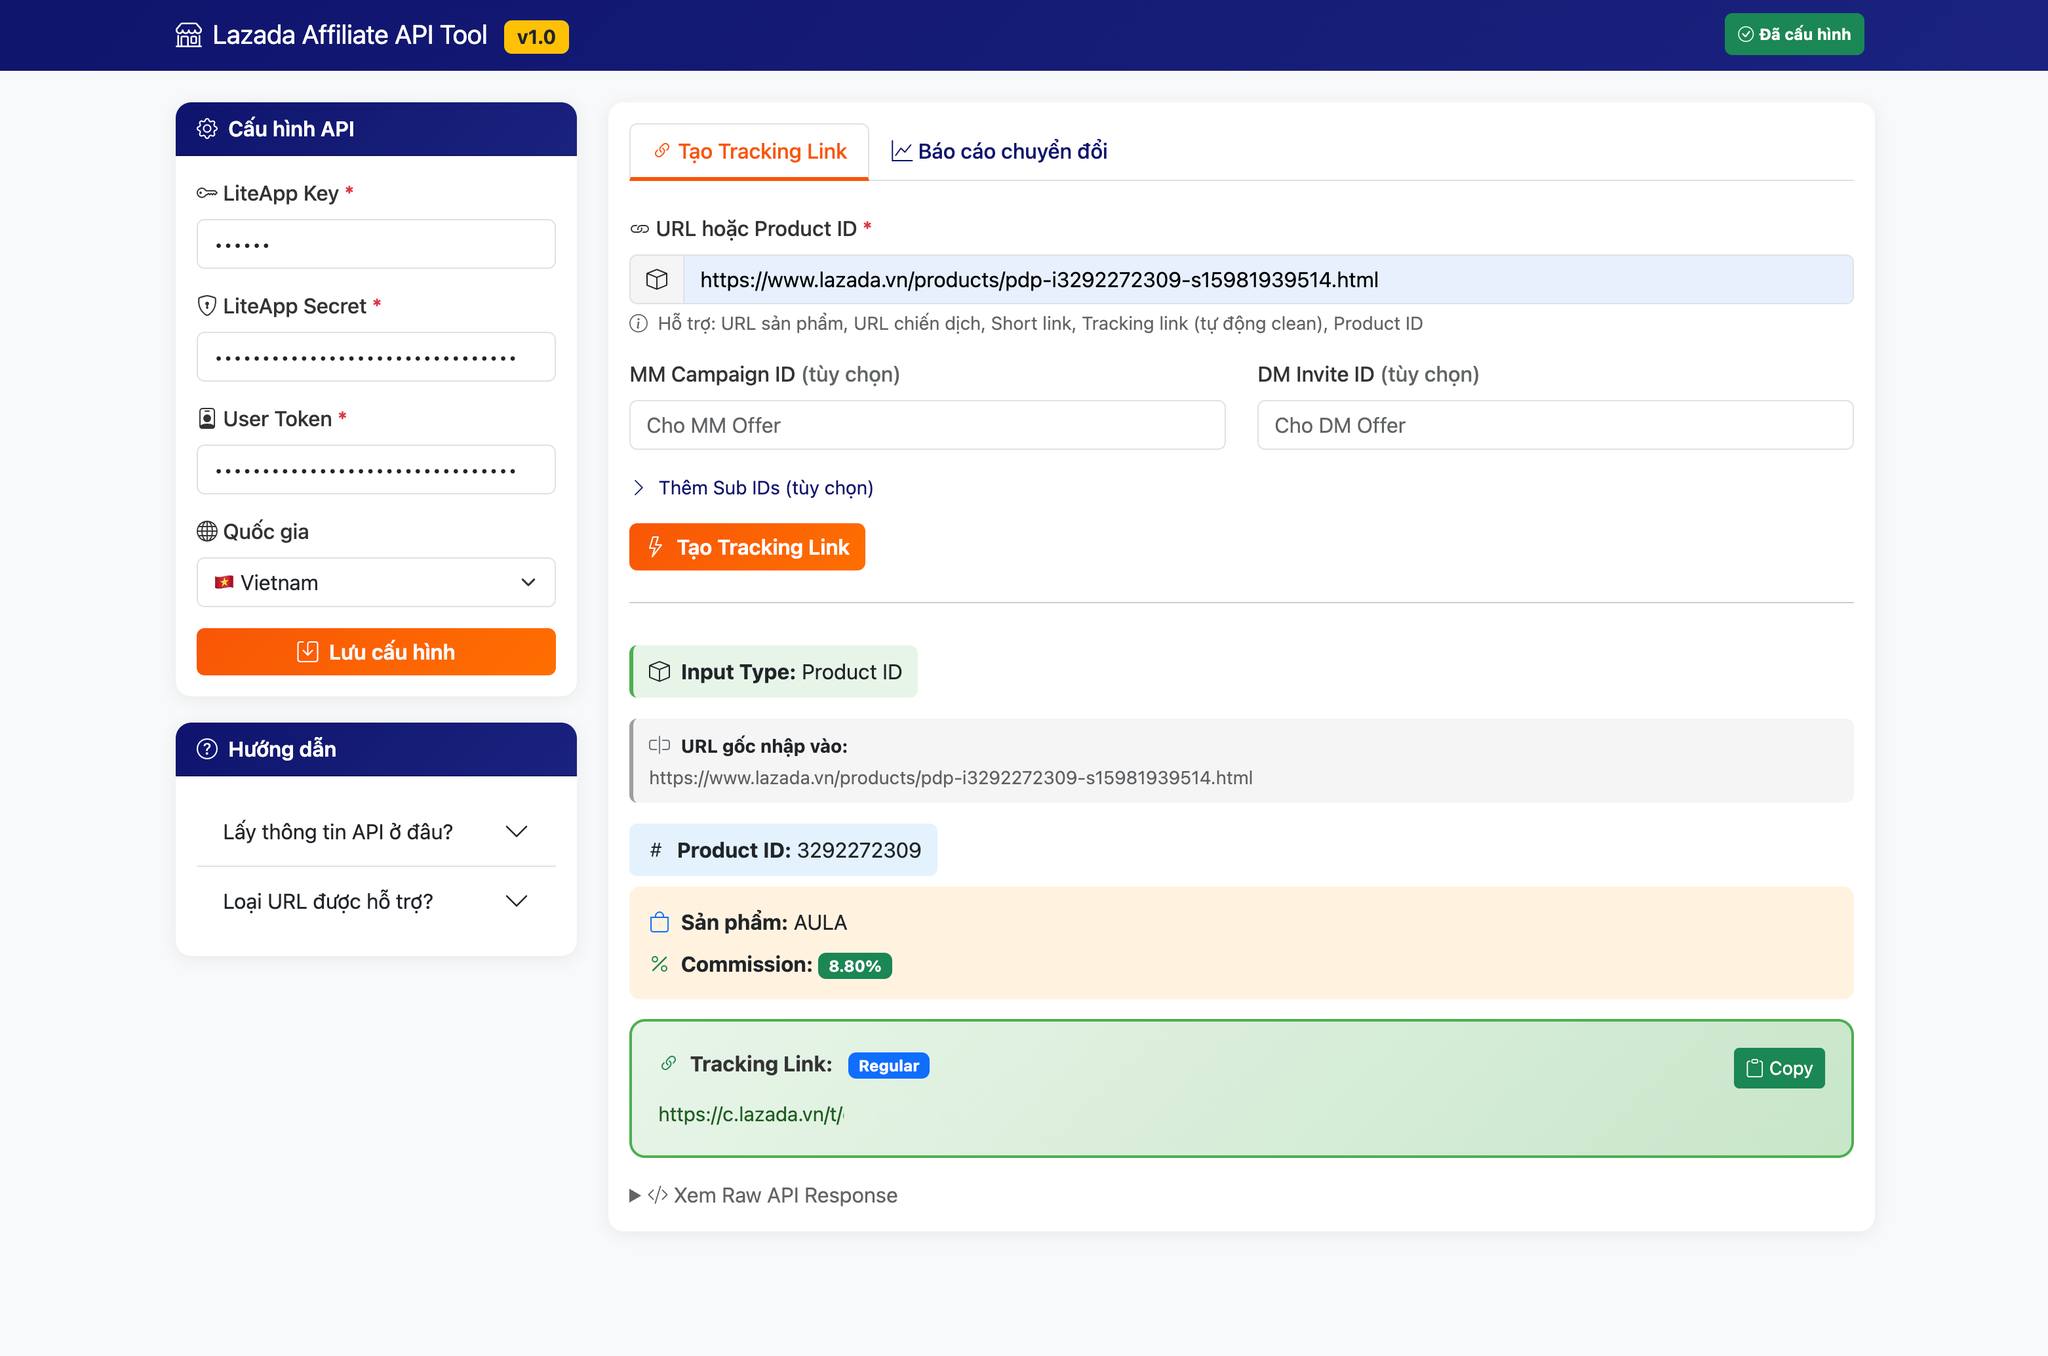The width and height of the screenshot is (2048, 1356).
Task: Copy the tracking link with Copy button
Action: [1779, 1068]
